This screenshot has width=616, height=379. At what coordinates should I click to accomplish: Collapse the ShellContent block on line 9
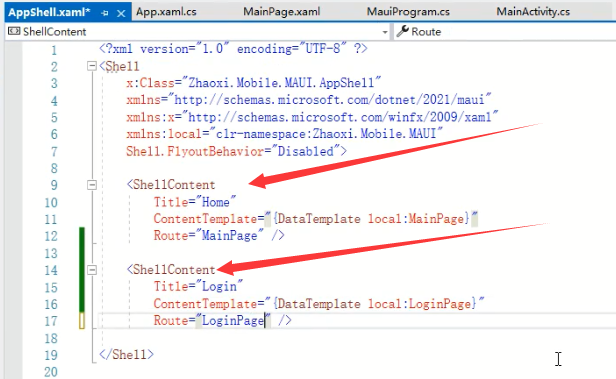pyautogui.click(x=92, y=185)
